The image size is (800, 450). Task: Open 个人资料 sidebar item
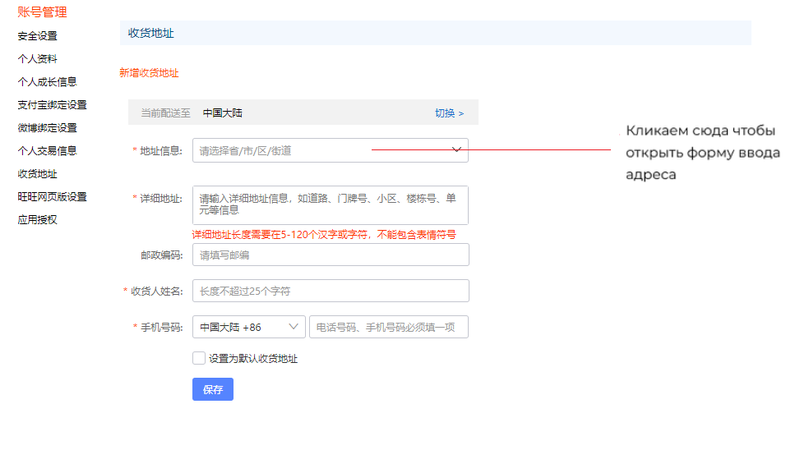37,59
